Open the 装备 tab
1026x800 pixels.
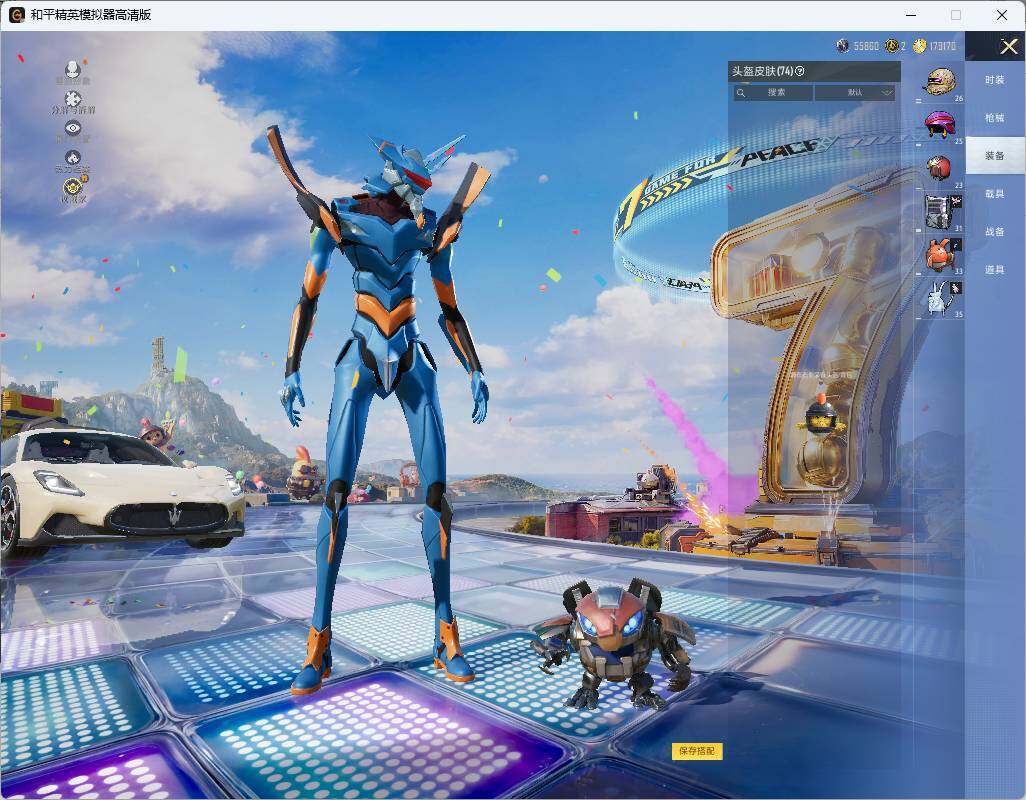click(995, 156)
